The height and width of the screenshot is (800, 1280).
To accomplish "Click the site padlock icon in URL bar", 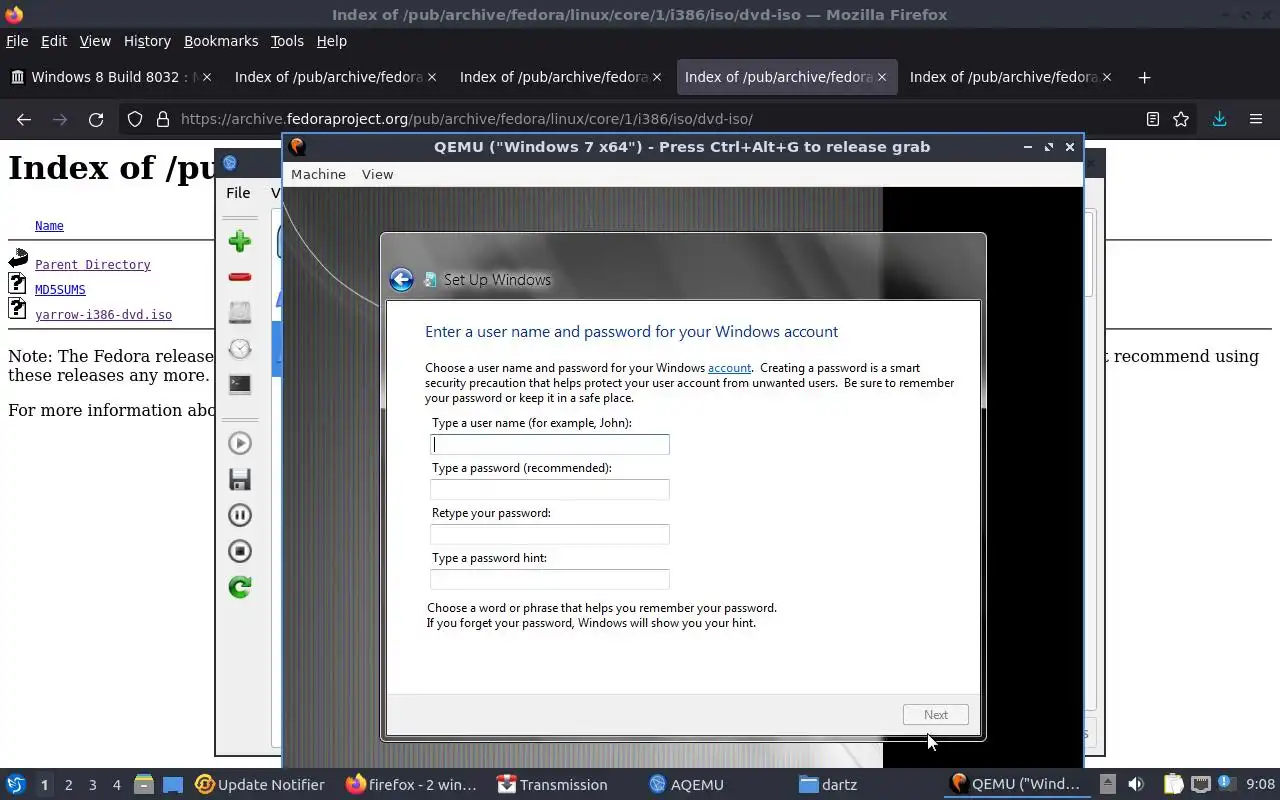I will [x=163, y=119].
